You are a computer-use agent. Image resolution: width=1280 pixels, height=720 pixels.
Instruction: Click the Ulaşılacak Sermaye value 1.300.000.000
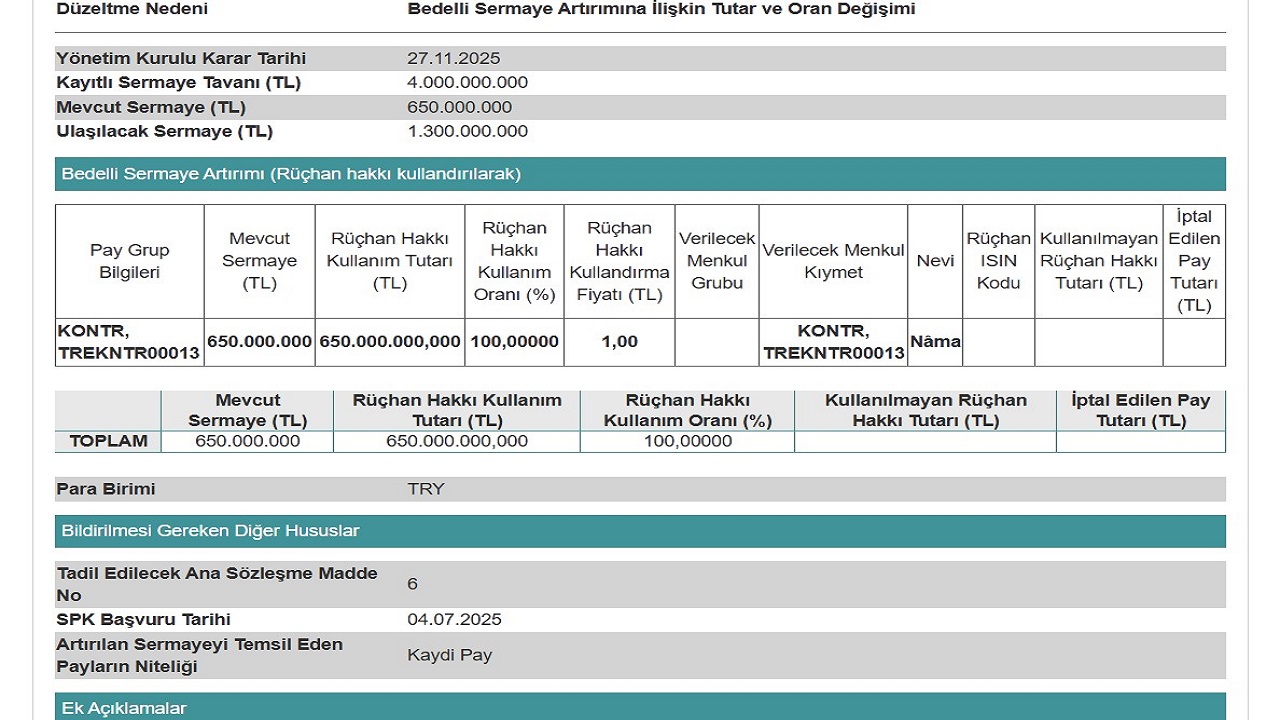(467, 131)
